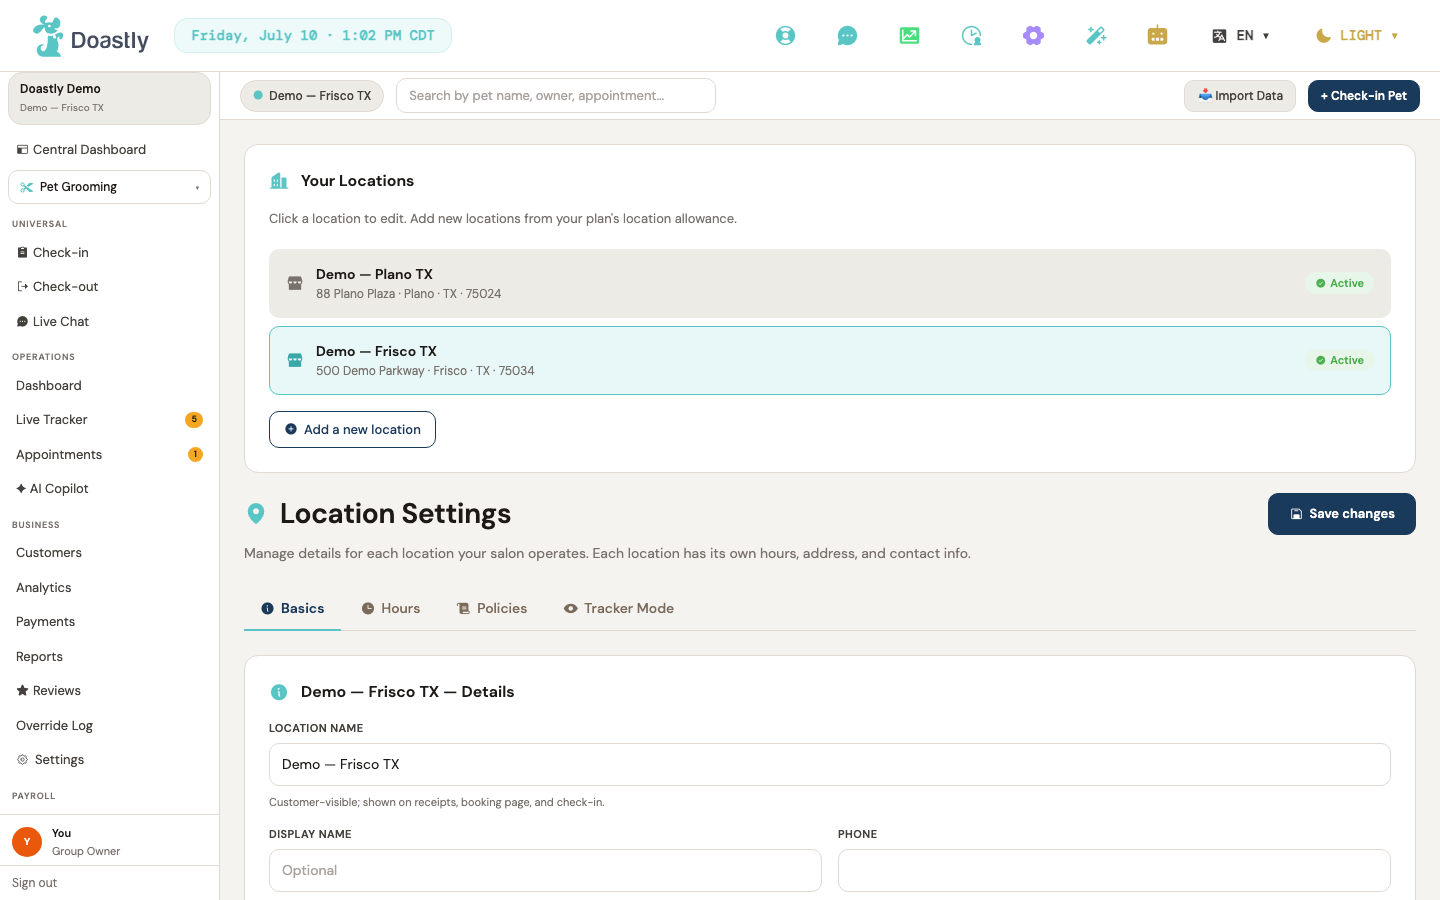This screenshot has width=1440, height=900.
Task: Open Live Tracker in sidebar
Action: (x=109, y=420)
